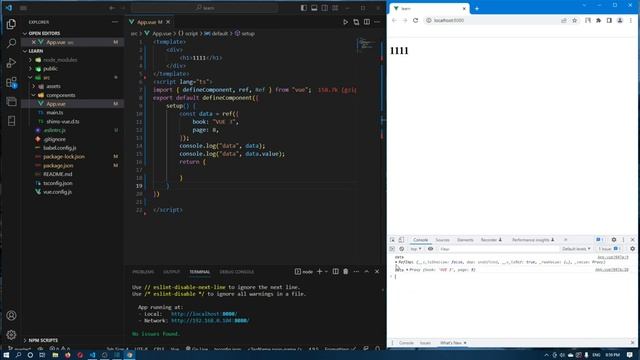Maximize the terminal panel with chevron up

click(367, 271)
